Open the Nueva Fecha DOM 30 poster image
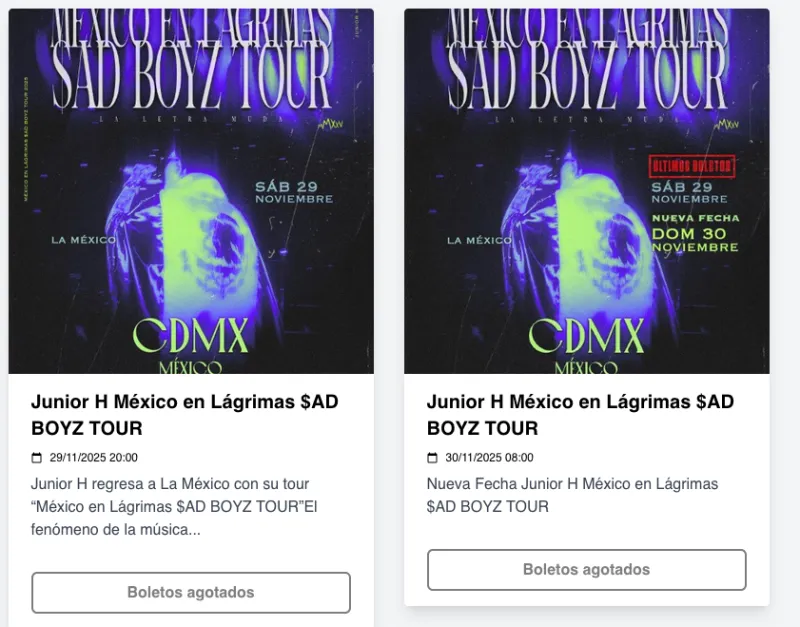800x627 pixels. (587, 191)
